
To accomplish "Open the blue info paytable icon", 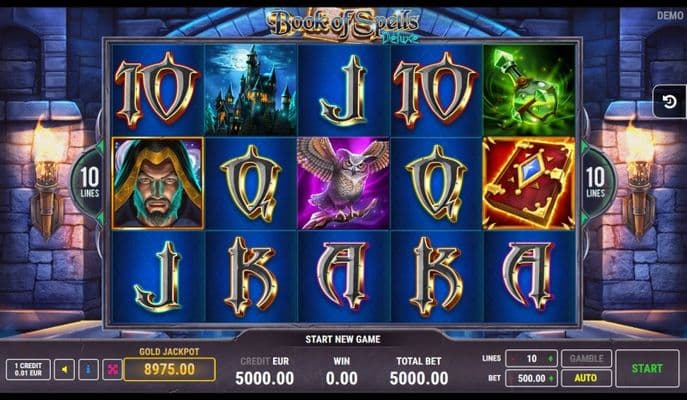I will click(x=88, y=369).
